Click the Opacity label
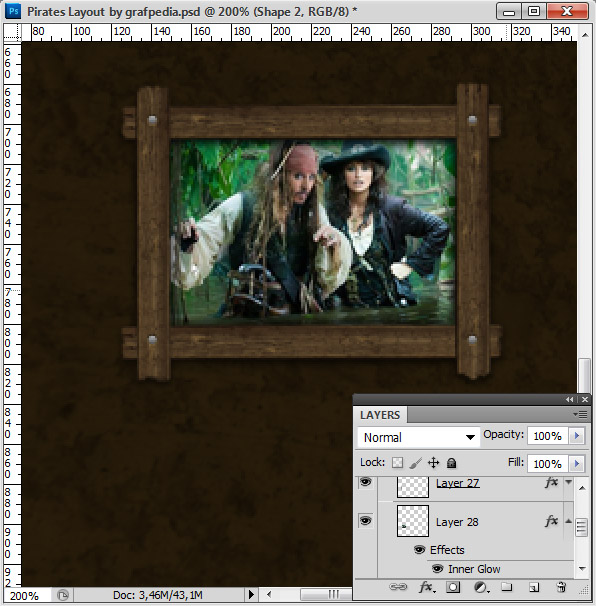The image size is (596, 606). point(503,434)
